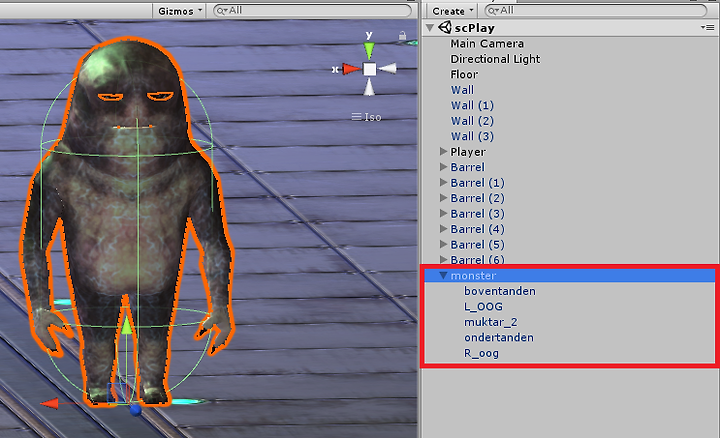Screen dimensions: 720x438
Task: Click the green Y axis cone on scene gizmo
Action: coord(369,50)
